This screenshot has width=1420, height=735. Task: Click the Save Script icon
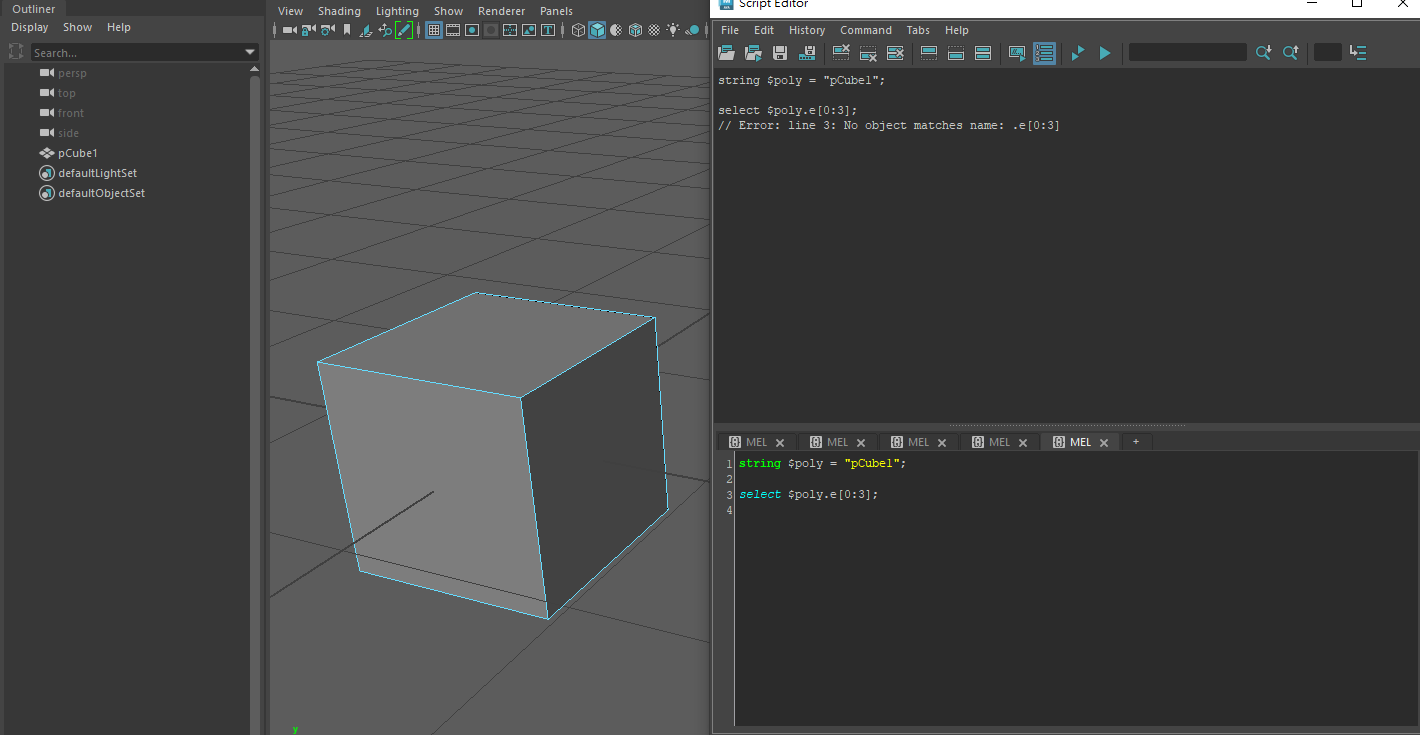(x=780, y=53)
